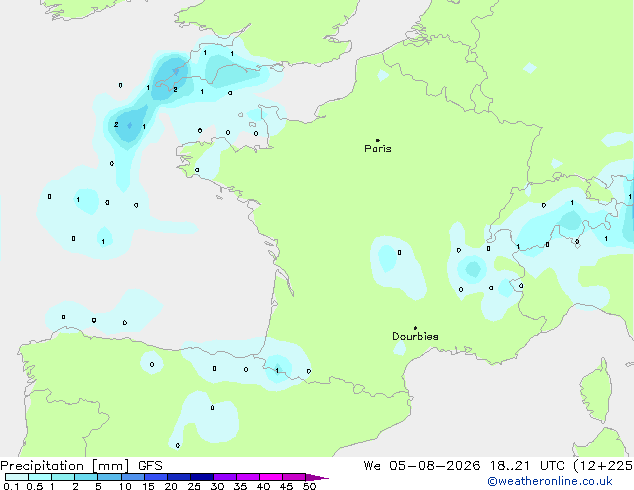Image resolution: width=634 pixels, height=490 pixels.
Task: Click the purple arrow tip past 50
Action: coord(317,477)
